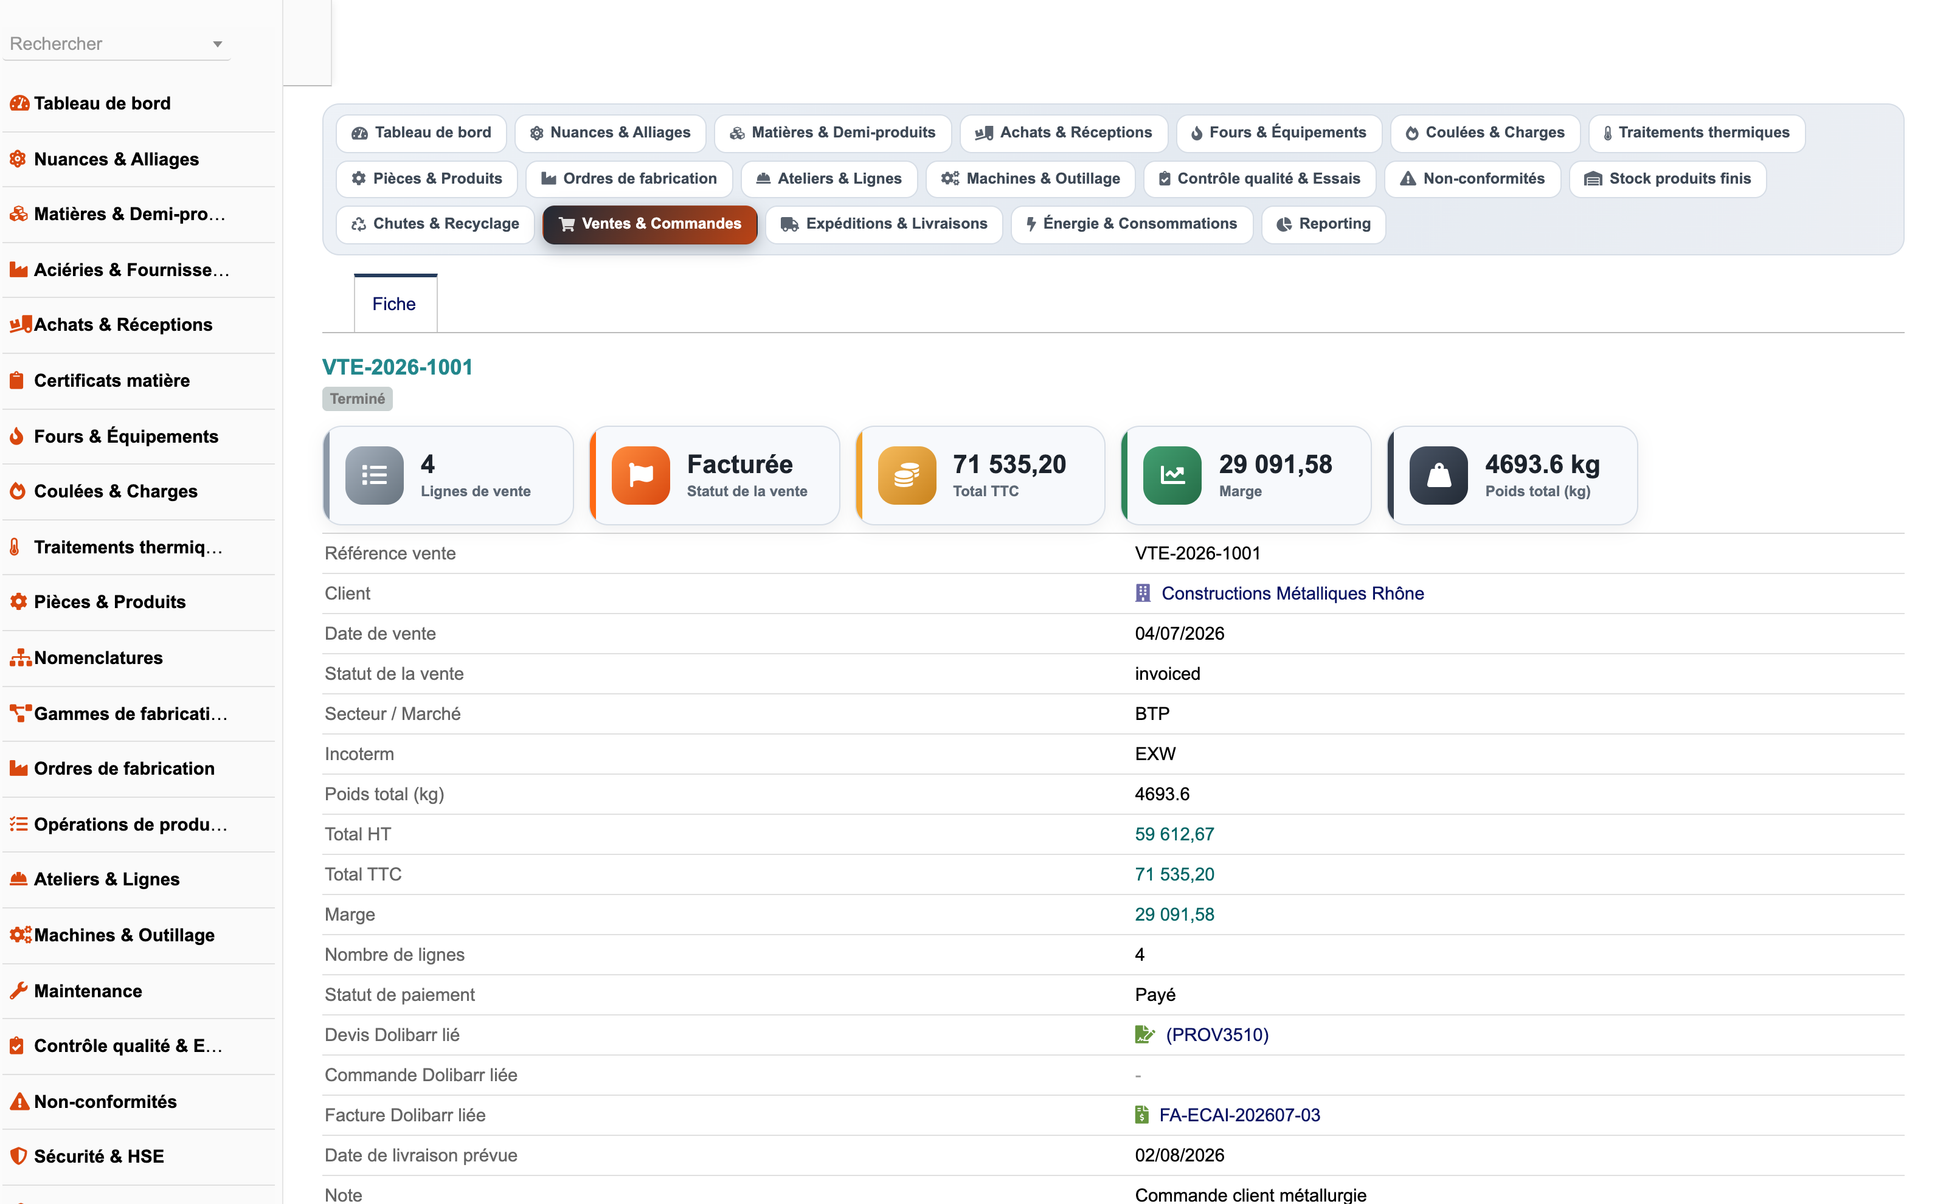Open the linked quote (PROV3510)
The height and width of the screenshot is (1204, 1946).
point(1217,1035)
